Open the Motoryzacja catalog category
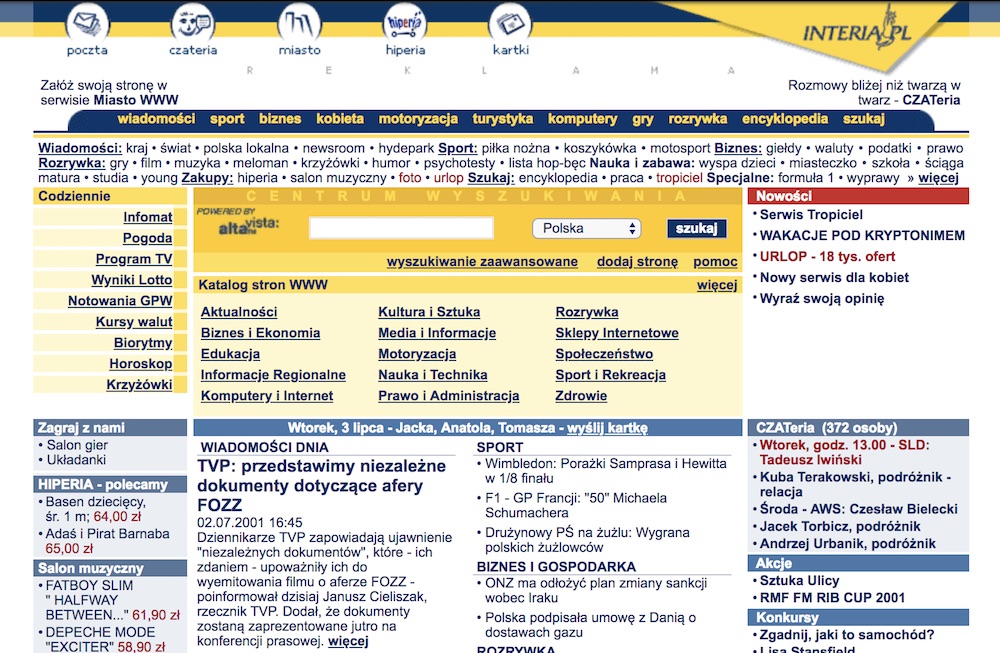Viewport: 1000px width, 653px height. (x=417, y=354)
